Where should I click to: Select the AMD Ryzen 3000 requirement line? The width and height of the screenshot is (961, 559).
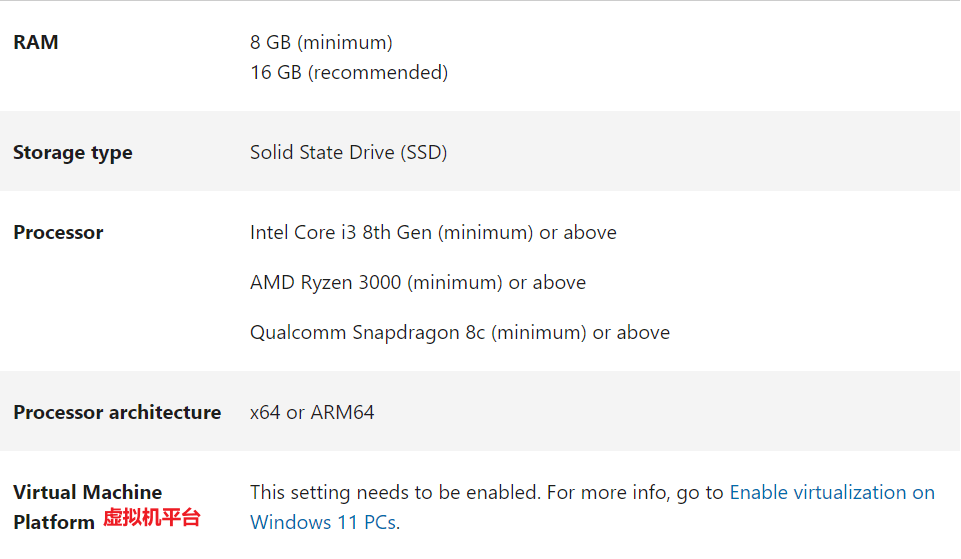point(417,283)
